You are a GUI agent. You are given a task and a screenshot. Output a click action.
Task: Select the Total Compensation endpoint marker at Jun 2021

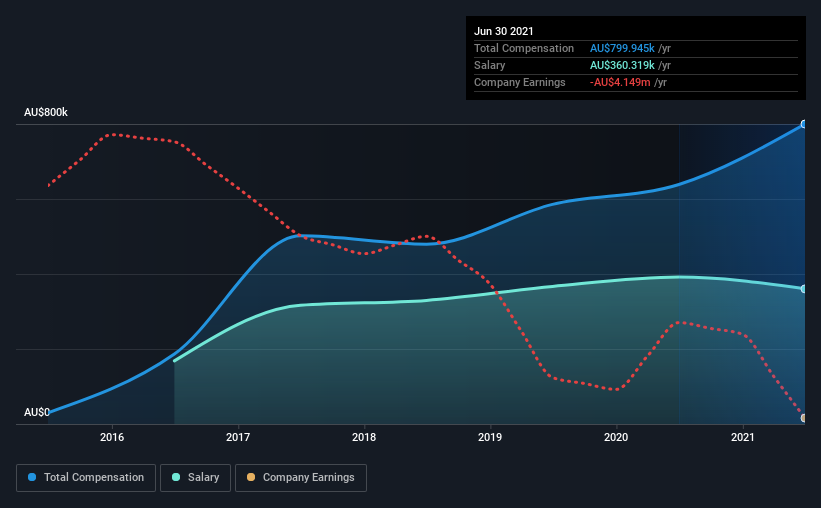tap(804, 124)
